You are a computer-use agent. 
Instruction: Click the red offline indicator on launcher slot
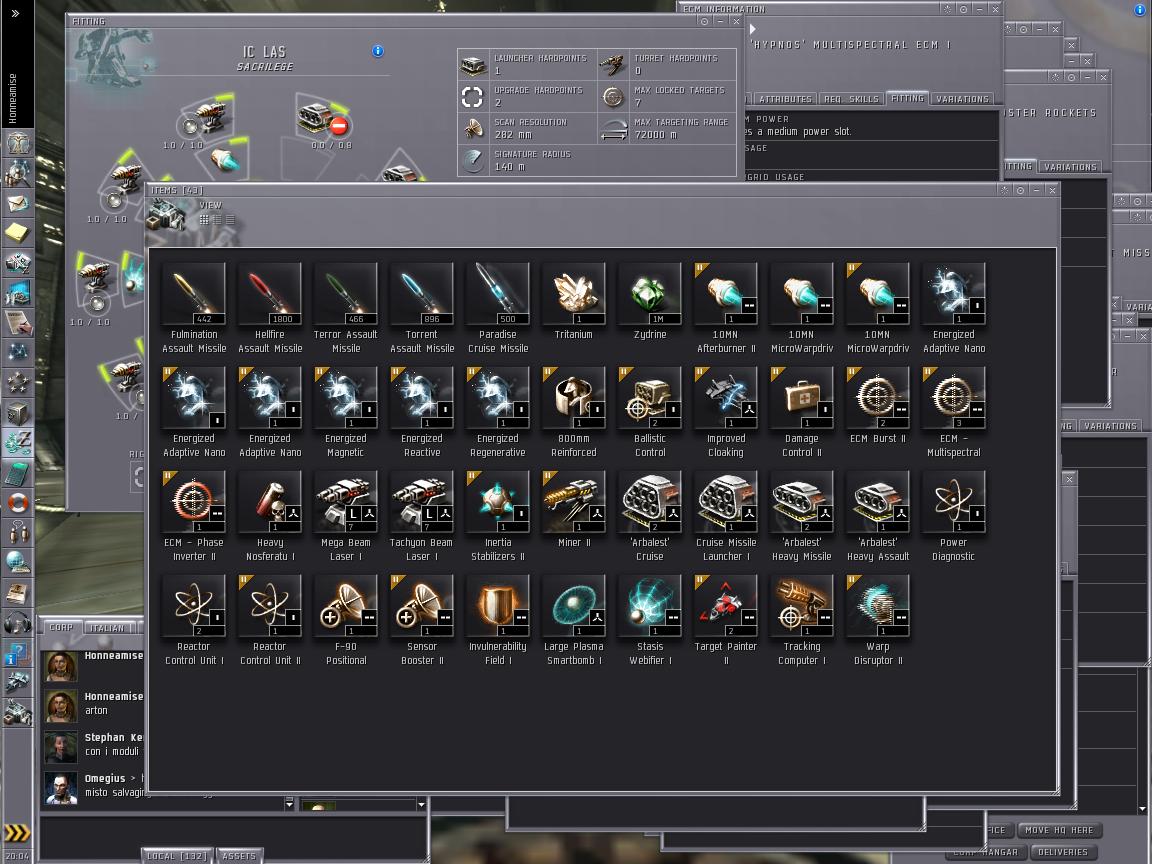point(339,126)
